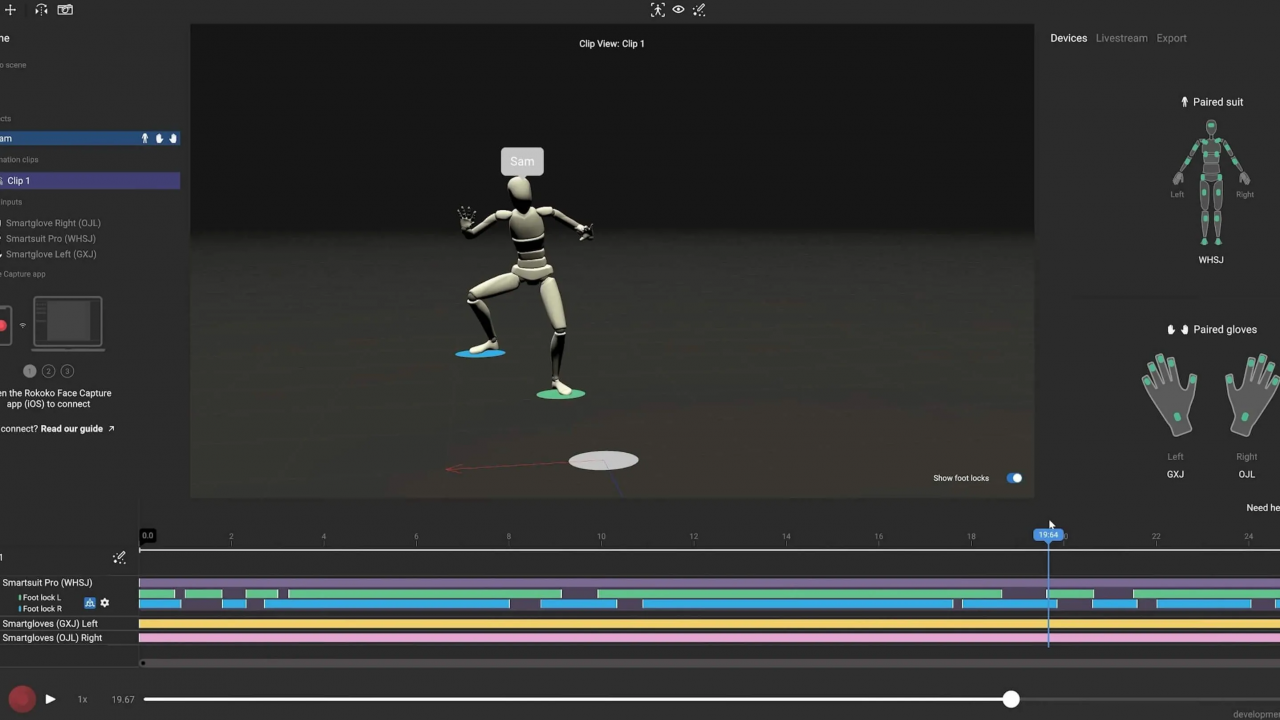Select Smartsuit Pro (WHSJ) input item
The image size is (1280, 720).
coord(51,239)
